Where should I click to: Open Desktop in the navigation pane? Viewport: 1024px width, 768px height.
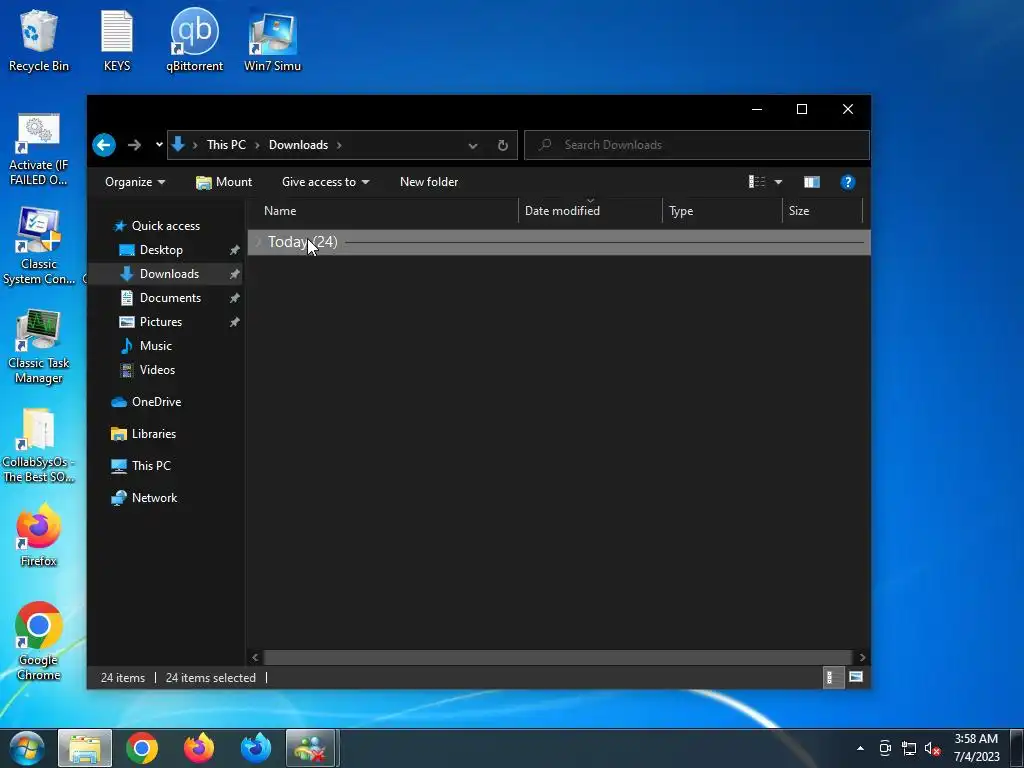pyautogui.click(x=161, y=250)
